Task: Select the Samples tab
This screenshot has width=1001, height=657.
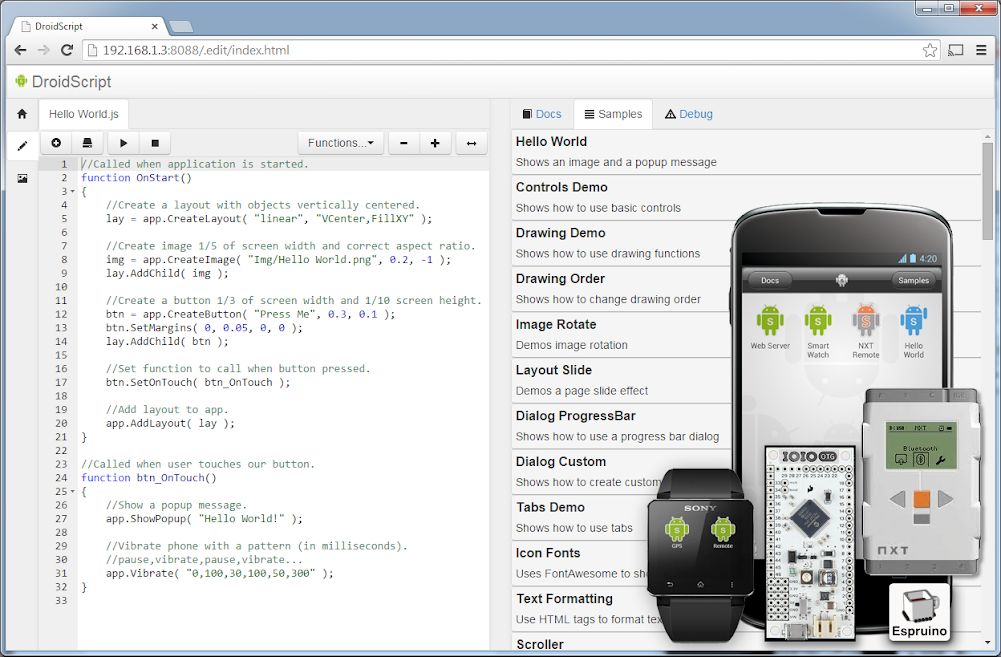Action: click(x=613, y=113)
